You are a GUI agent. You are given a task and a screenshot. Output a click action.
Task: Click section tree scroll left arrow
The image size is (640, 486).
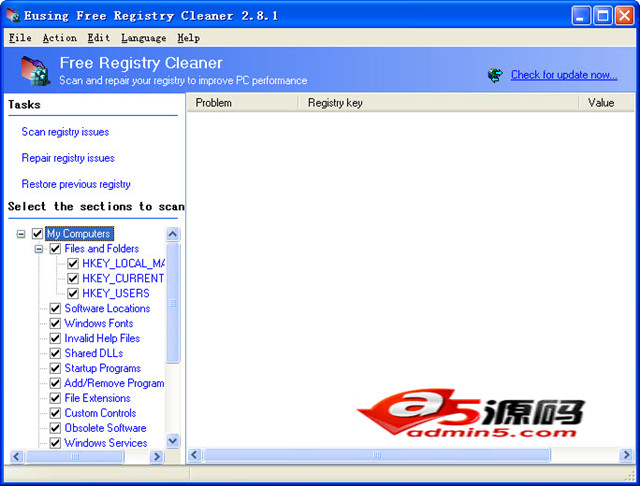pyautogui.click(x=16, y=456)
